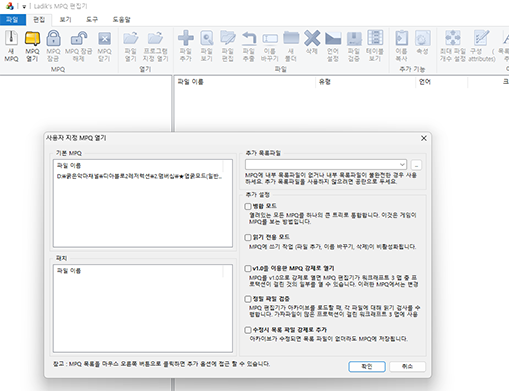Switch to the Tools (도구) ribbon tab
Viewport: 509px width, 391px height.
point(92,20)
